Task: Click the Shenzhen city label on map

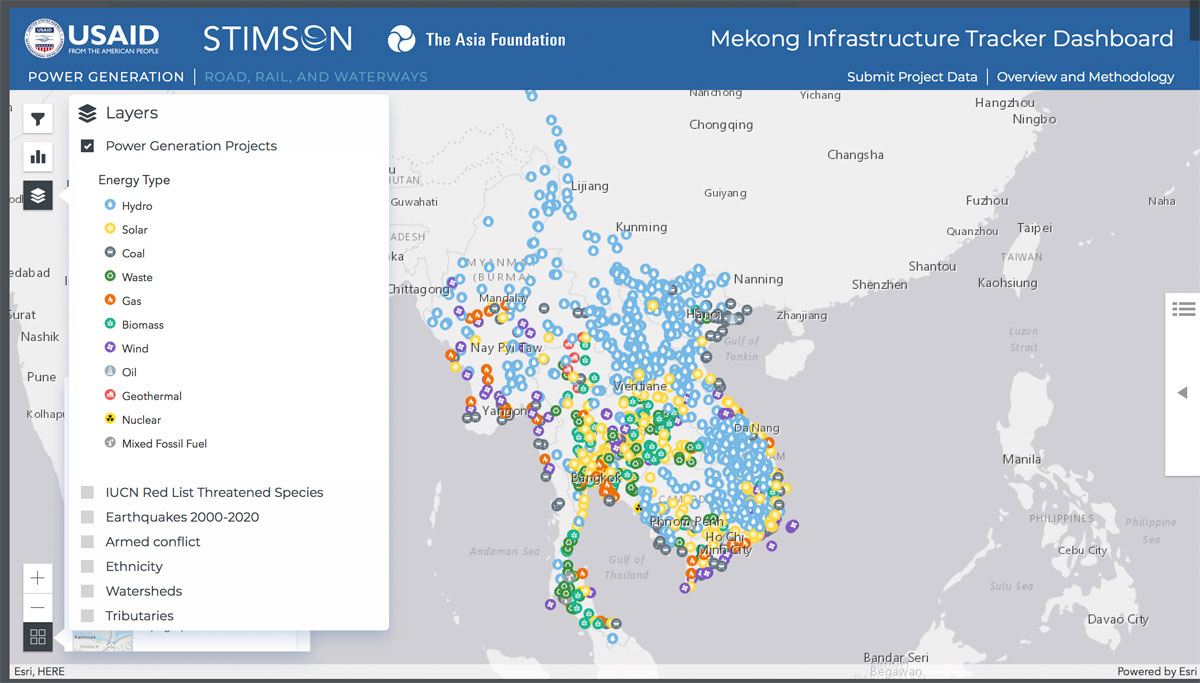Action: (x=879, y=285)
